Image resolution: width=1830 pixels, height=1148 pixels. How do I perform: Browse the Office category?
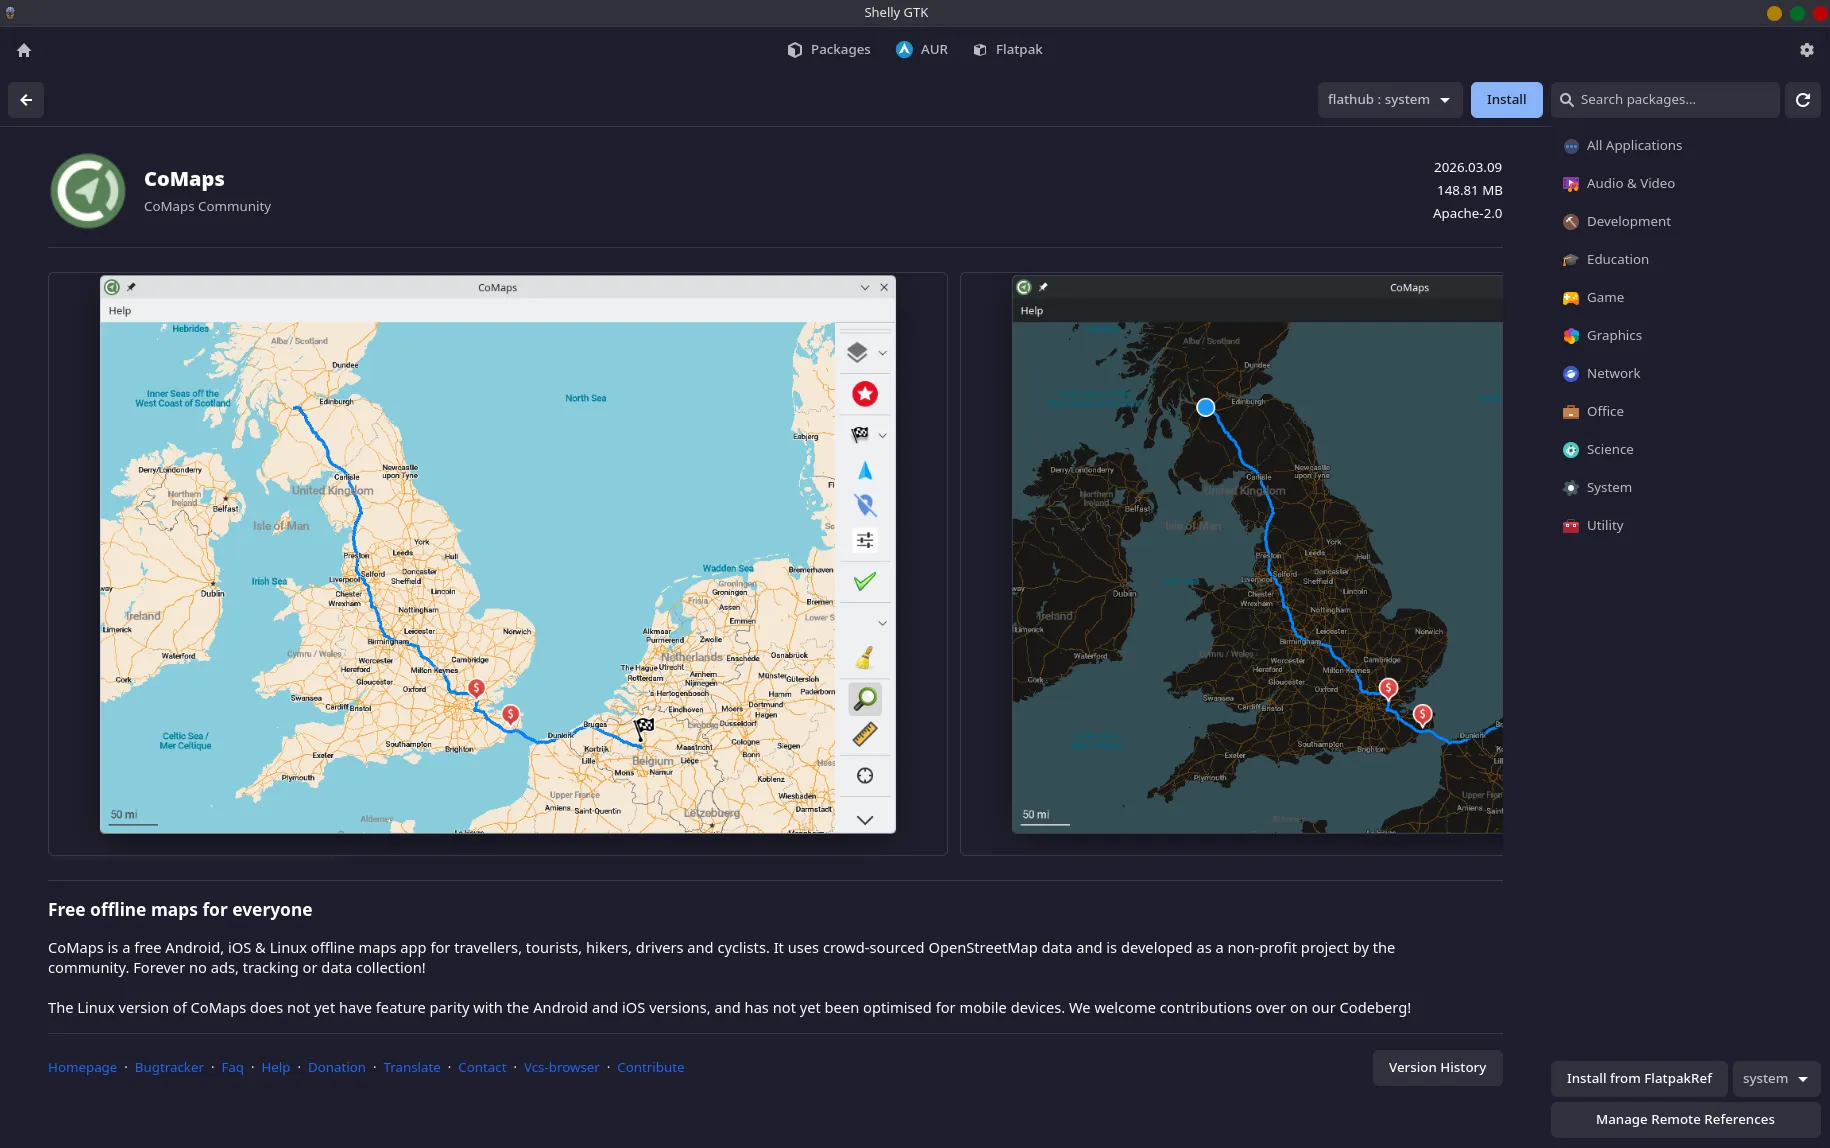pos(1685,412)
